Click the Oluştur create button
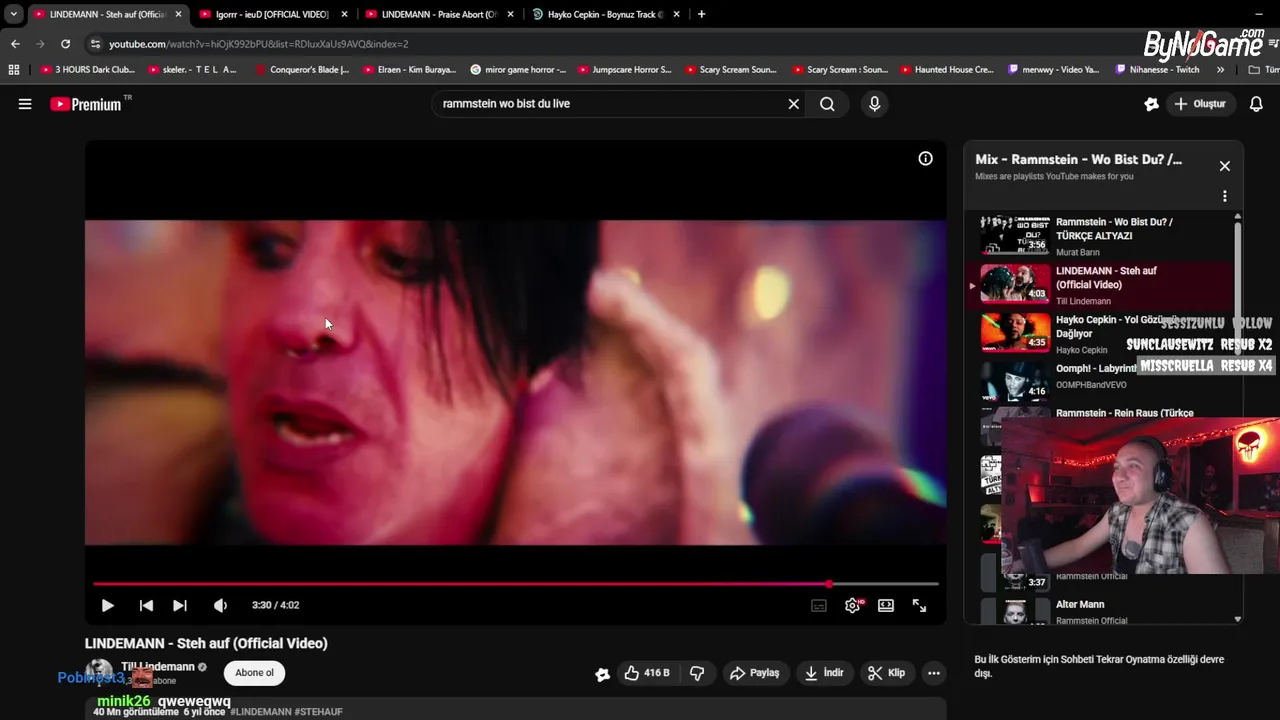This screenshot has height=720, width=1280. 1200,104
